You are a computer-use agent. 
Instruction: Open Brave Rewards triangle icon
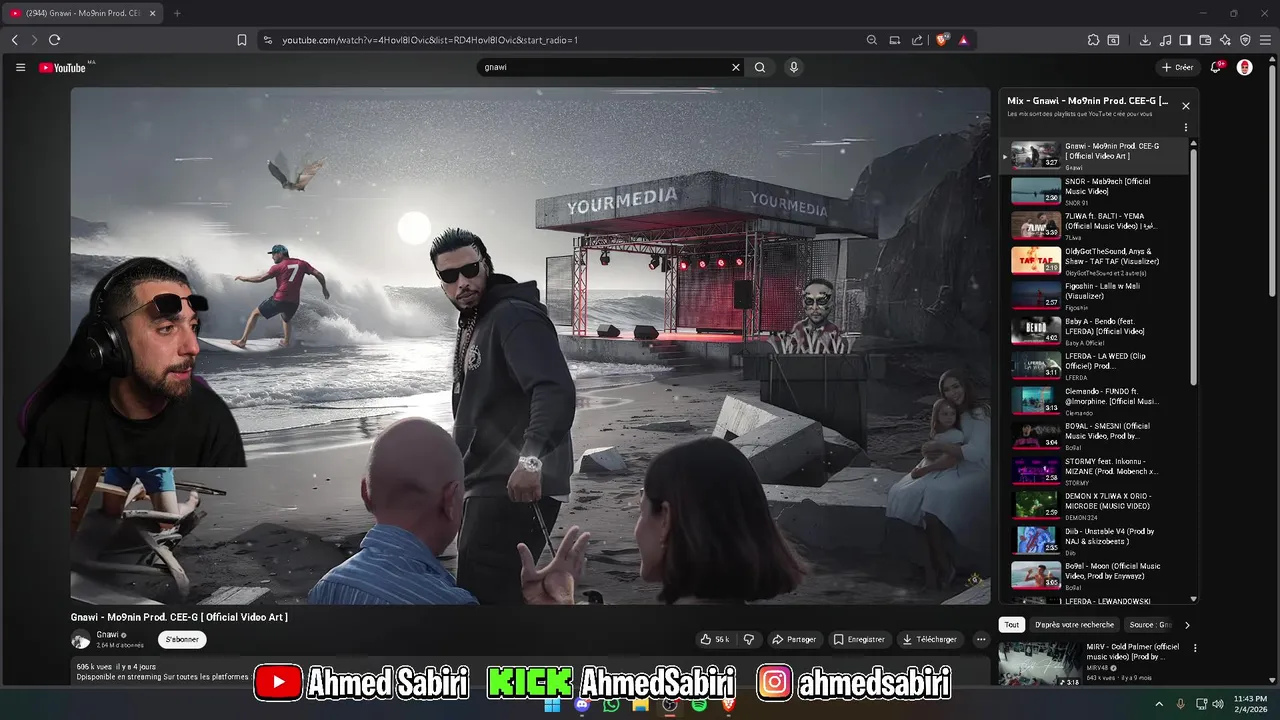pos(964,40)
